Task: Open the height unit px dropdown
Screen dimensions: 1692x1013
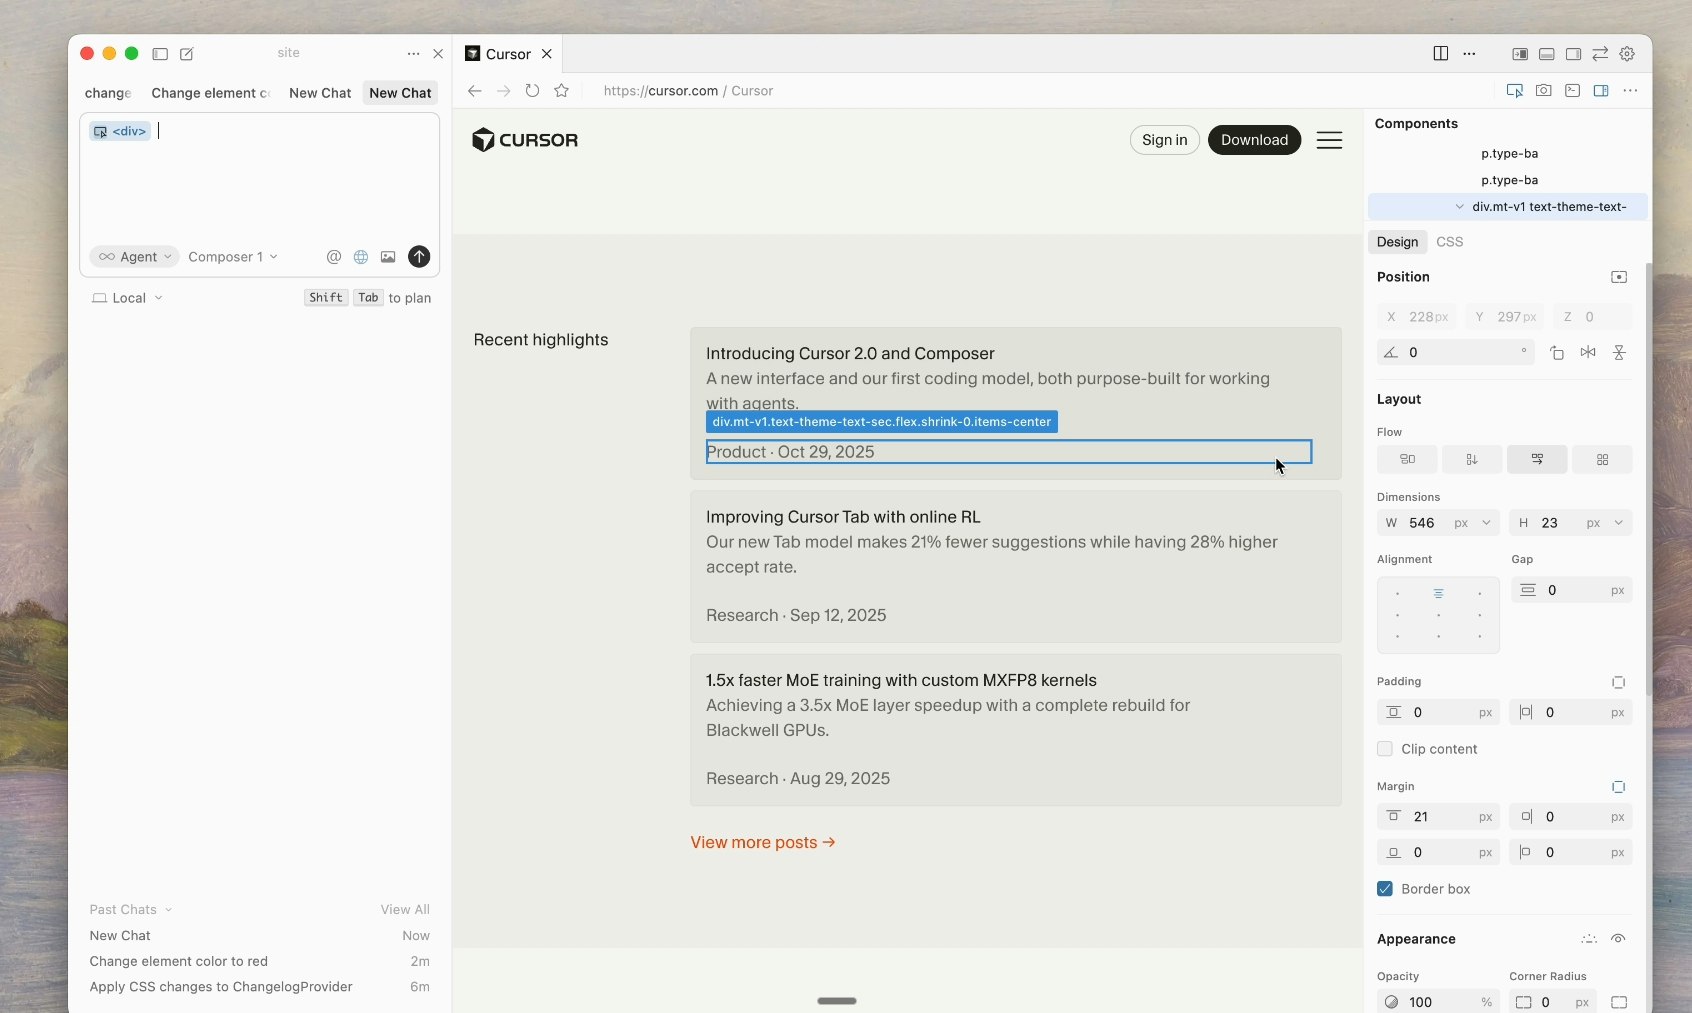Action: 1605,523
